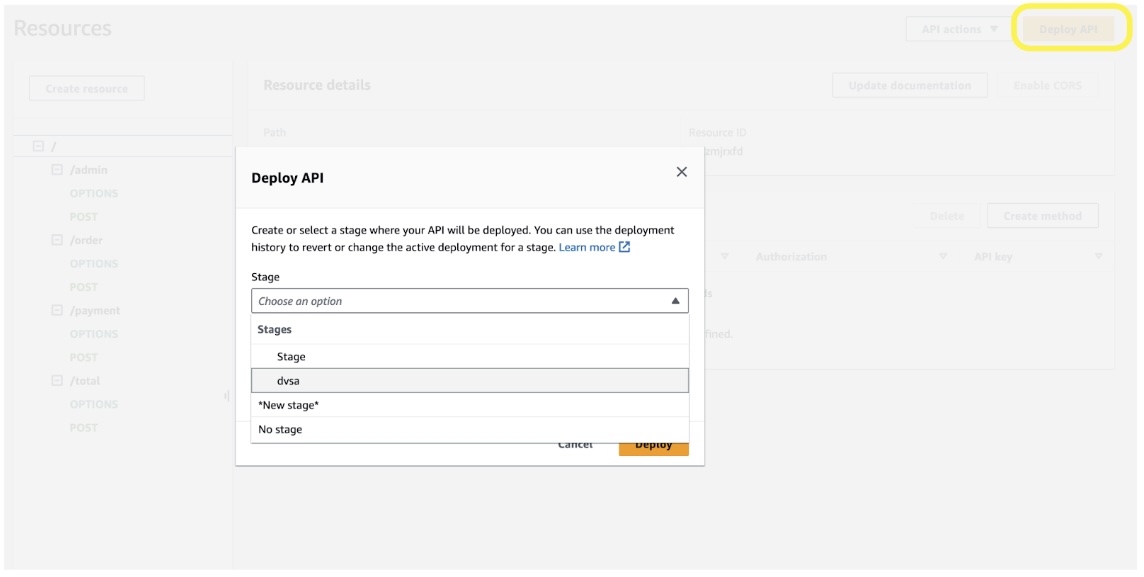Collapse the root / resource node

pyautogui.click(x=38, y=146)
